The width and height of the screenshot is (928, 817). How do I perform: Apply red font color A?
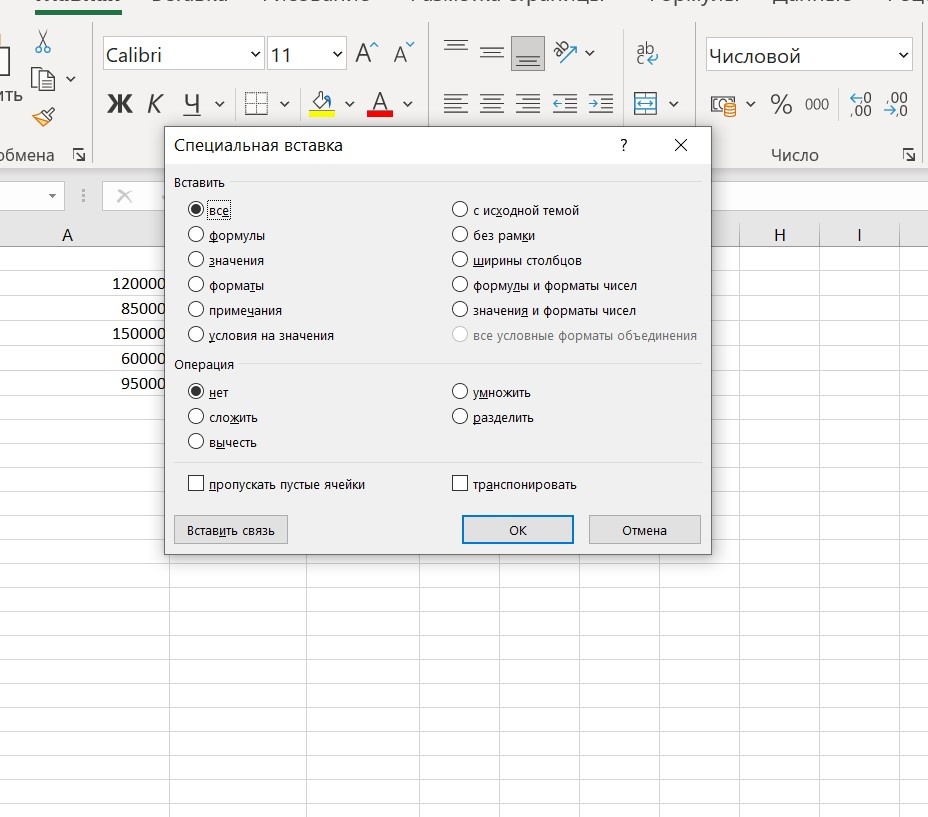point(380,104)
